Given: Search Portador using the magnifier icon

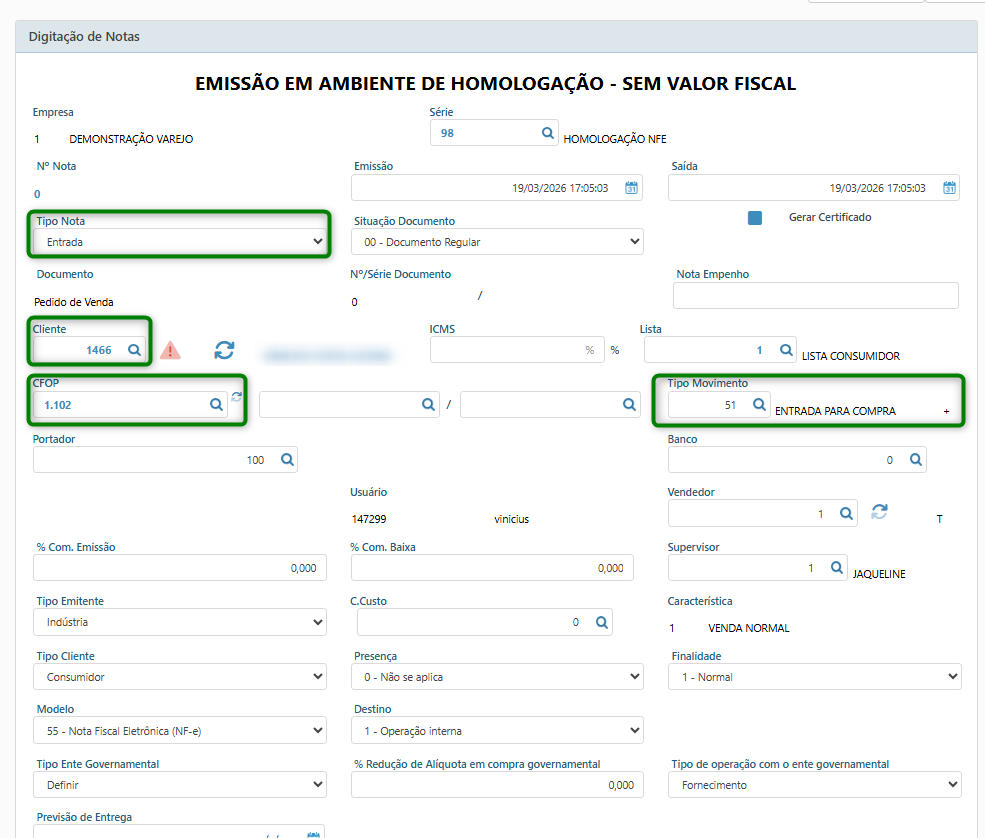Looking at the screenshot, I should pyautogui.click(x=287, y=459).
